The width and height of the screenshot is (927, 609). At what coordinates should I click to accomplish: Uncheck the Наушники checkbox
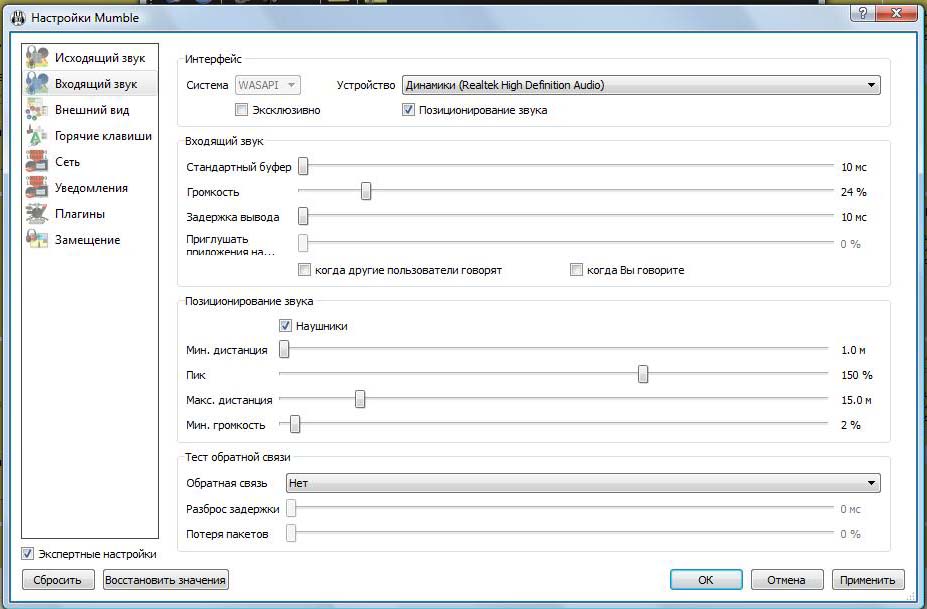click(x=285, y=326)
